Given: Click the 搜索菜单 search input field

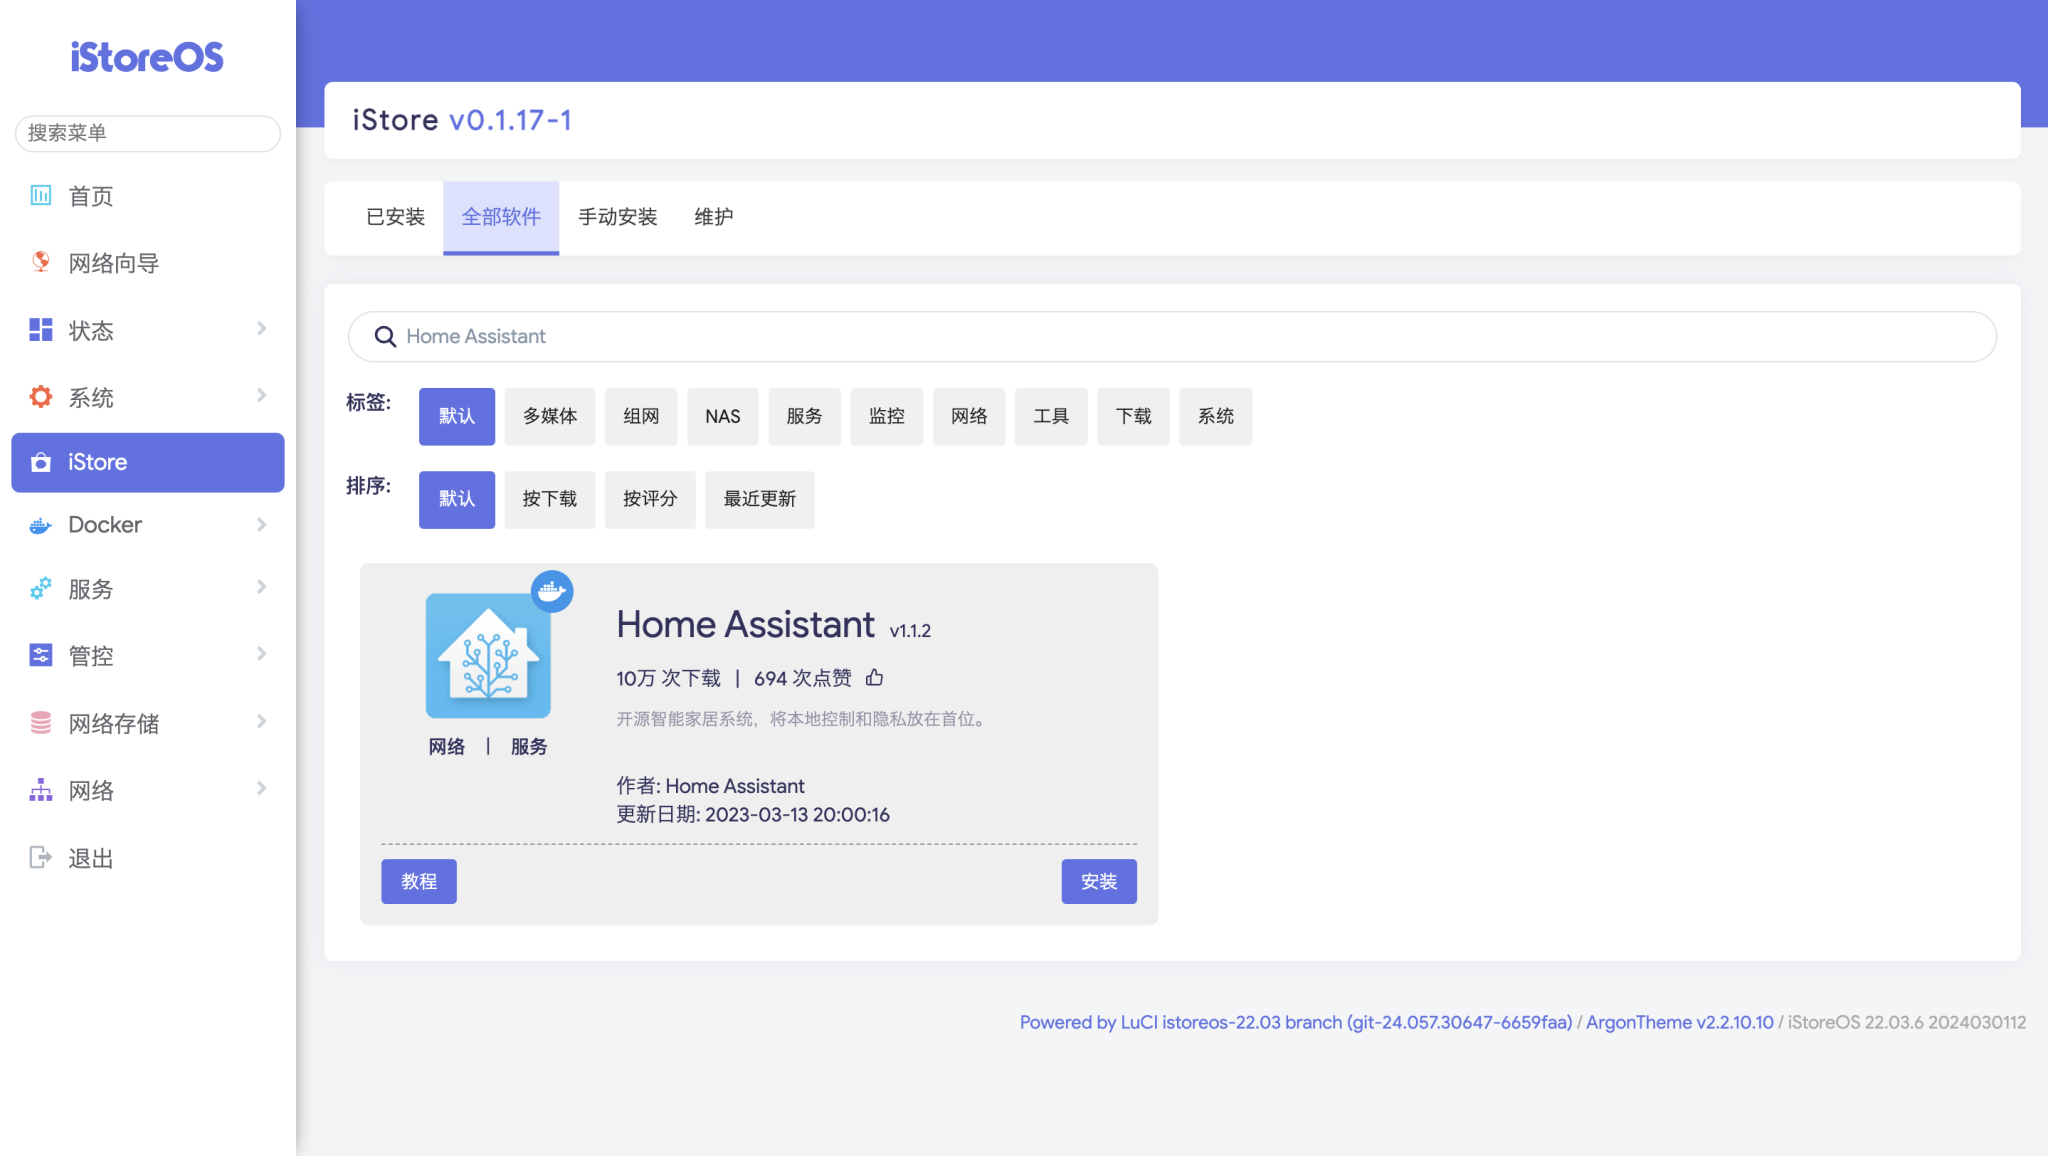Looking at the screenshot, I should pos(147,133).
